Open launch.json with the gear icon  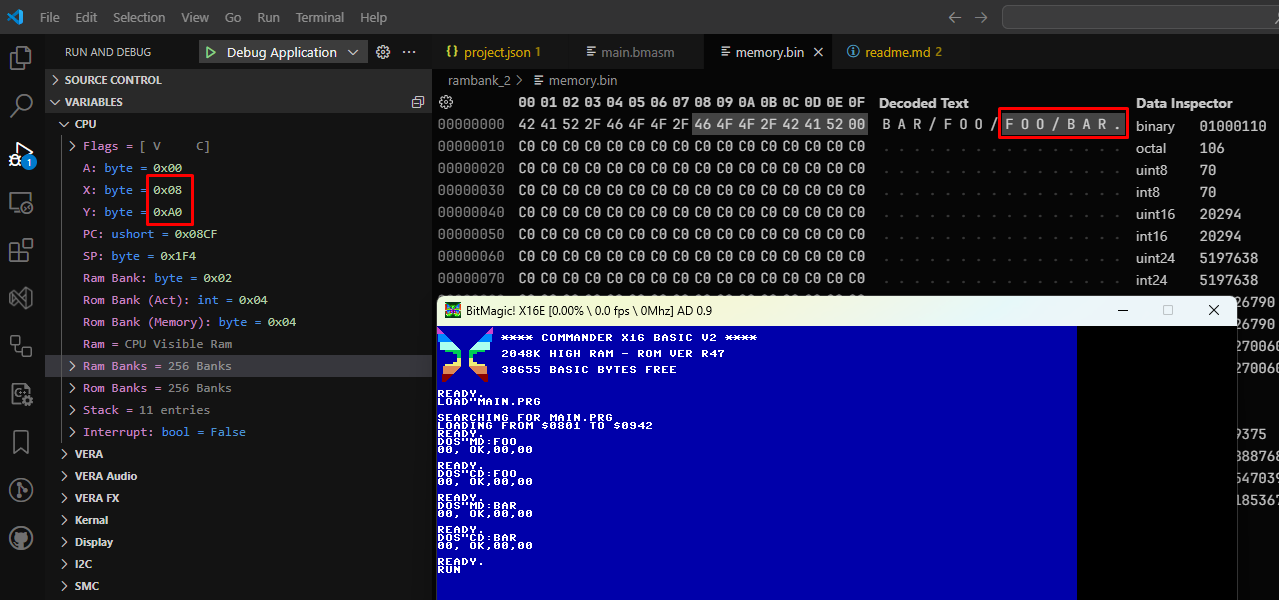tap(383, 52)
